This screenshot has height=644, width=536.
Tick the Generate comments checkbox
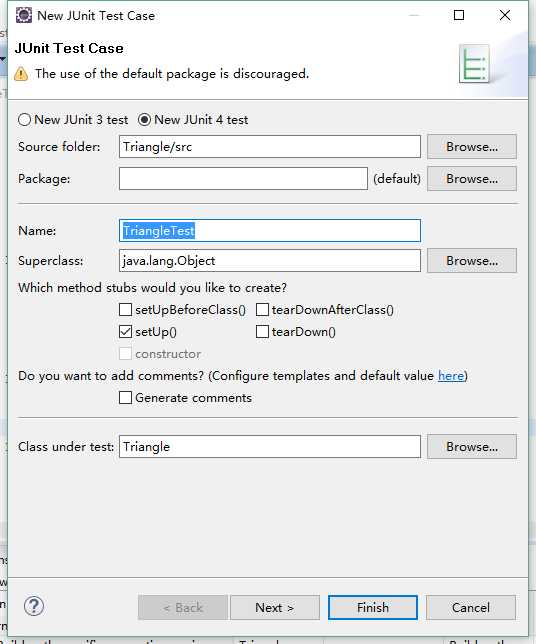click(x=125, y=398)
